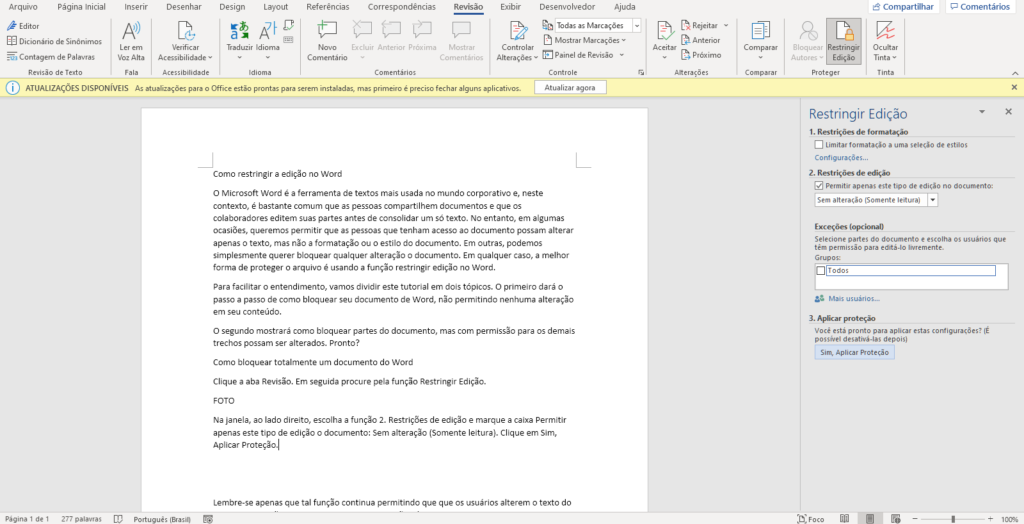Click Mostrar Marcações
Image resolution: width=1024 pixels, height=524 pixels.
584,41
